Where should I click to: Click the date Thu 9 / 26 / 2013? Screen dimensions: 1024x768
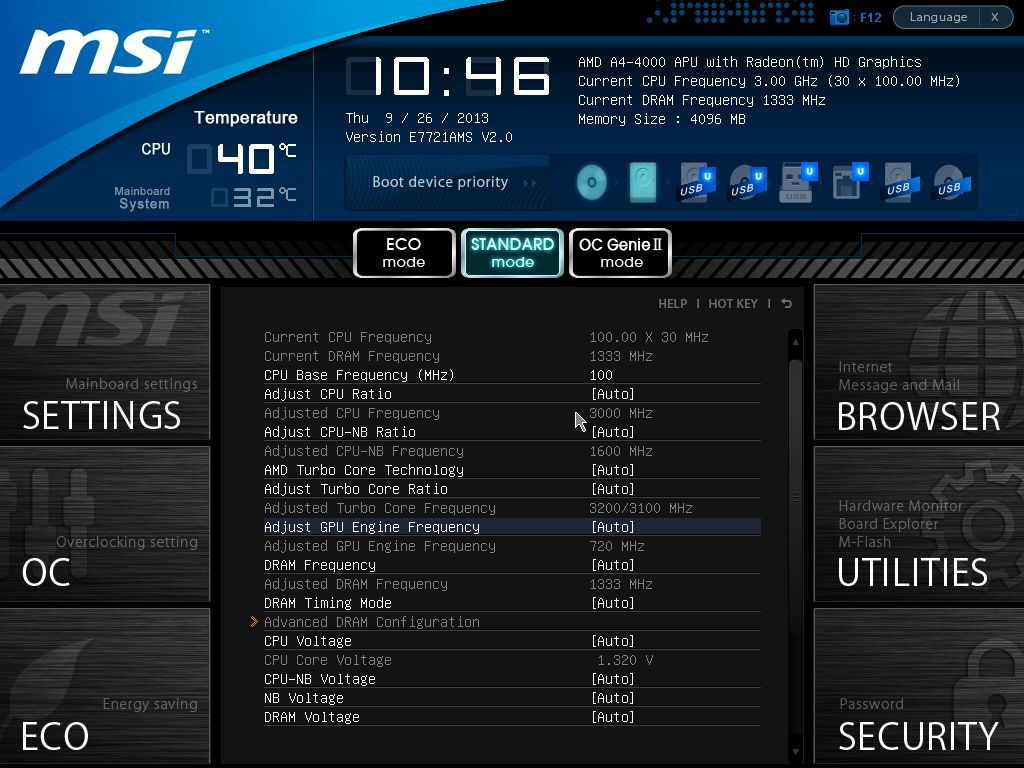(417, 118)
